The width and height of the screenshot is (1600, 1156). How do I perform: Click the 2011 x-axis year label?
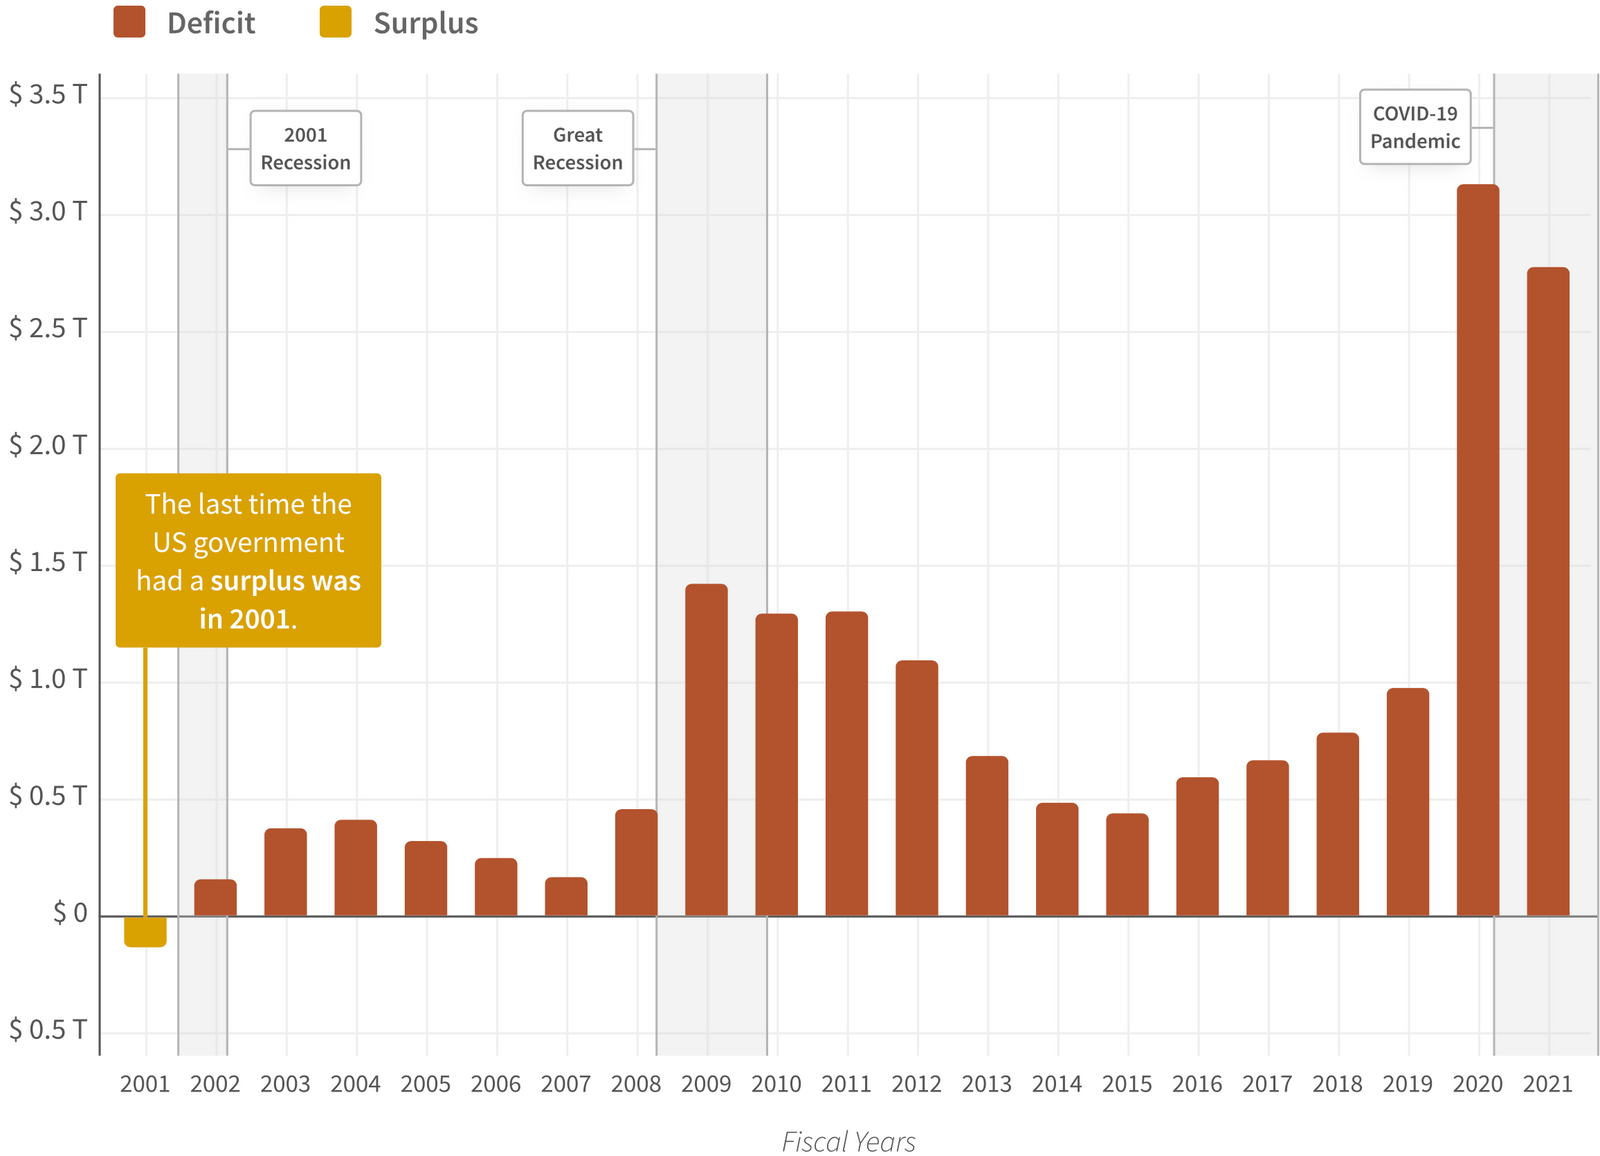tap(847, 1084)
